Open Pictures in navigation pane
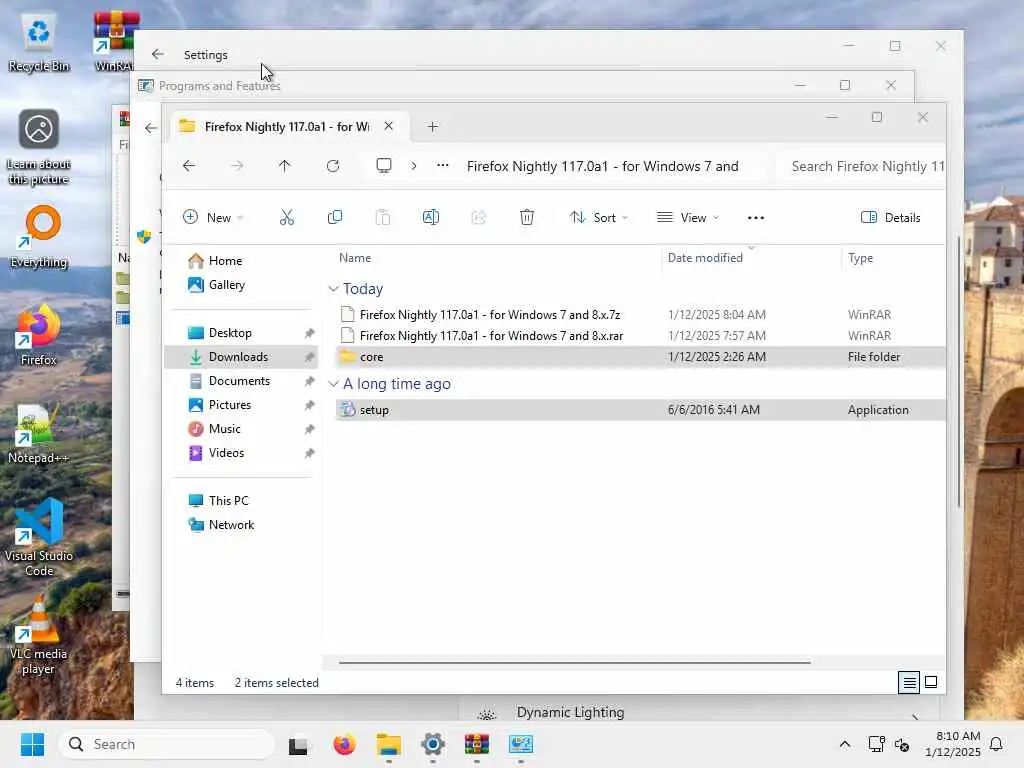The image size is (1024, 768). coord(242,405)
